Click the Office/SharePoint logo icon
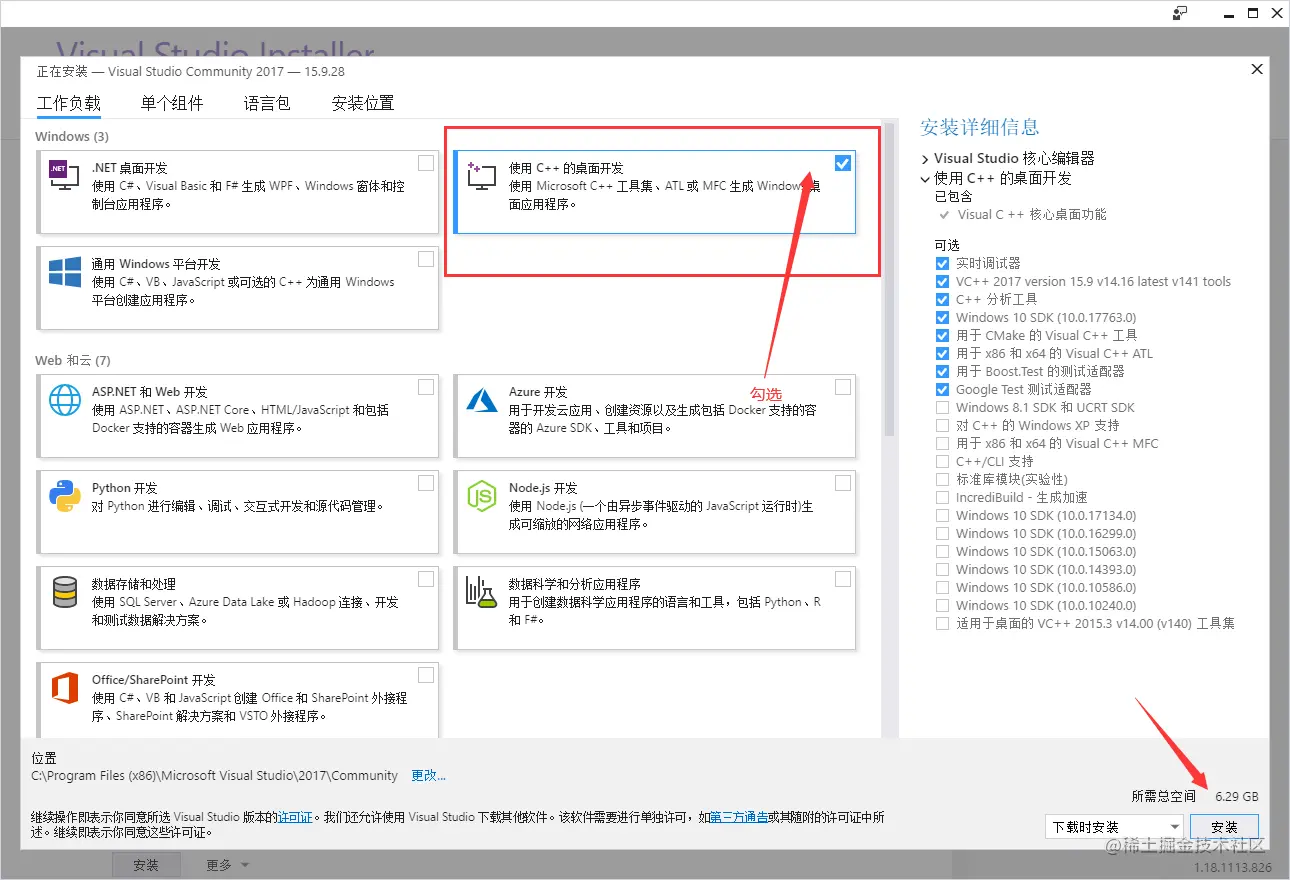Viewport: 1290px width, 880px height. point(64,689)
